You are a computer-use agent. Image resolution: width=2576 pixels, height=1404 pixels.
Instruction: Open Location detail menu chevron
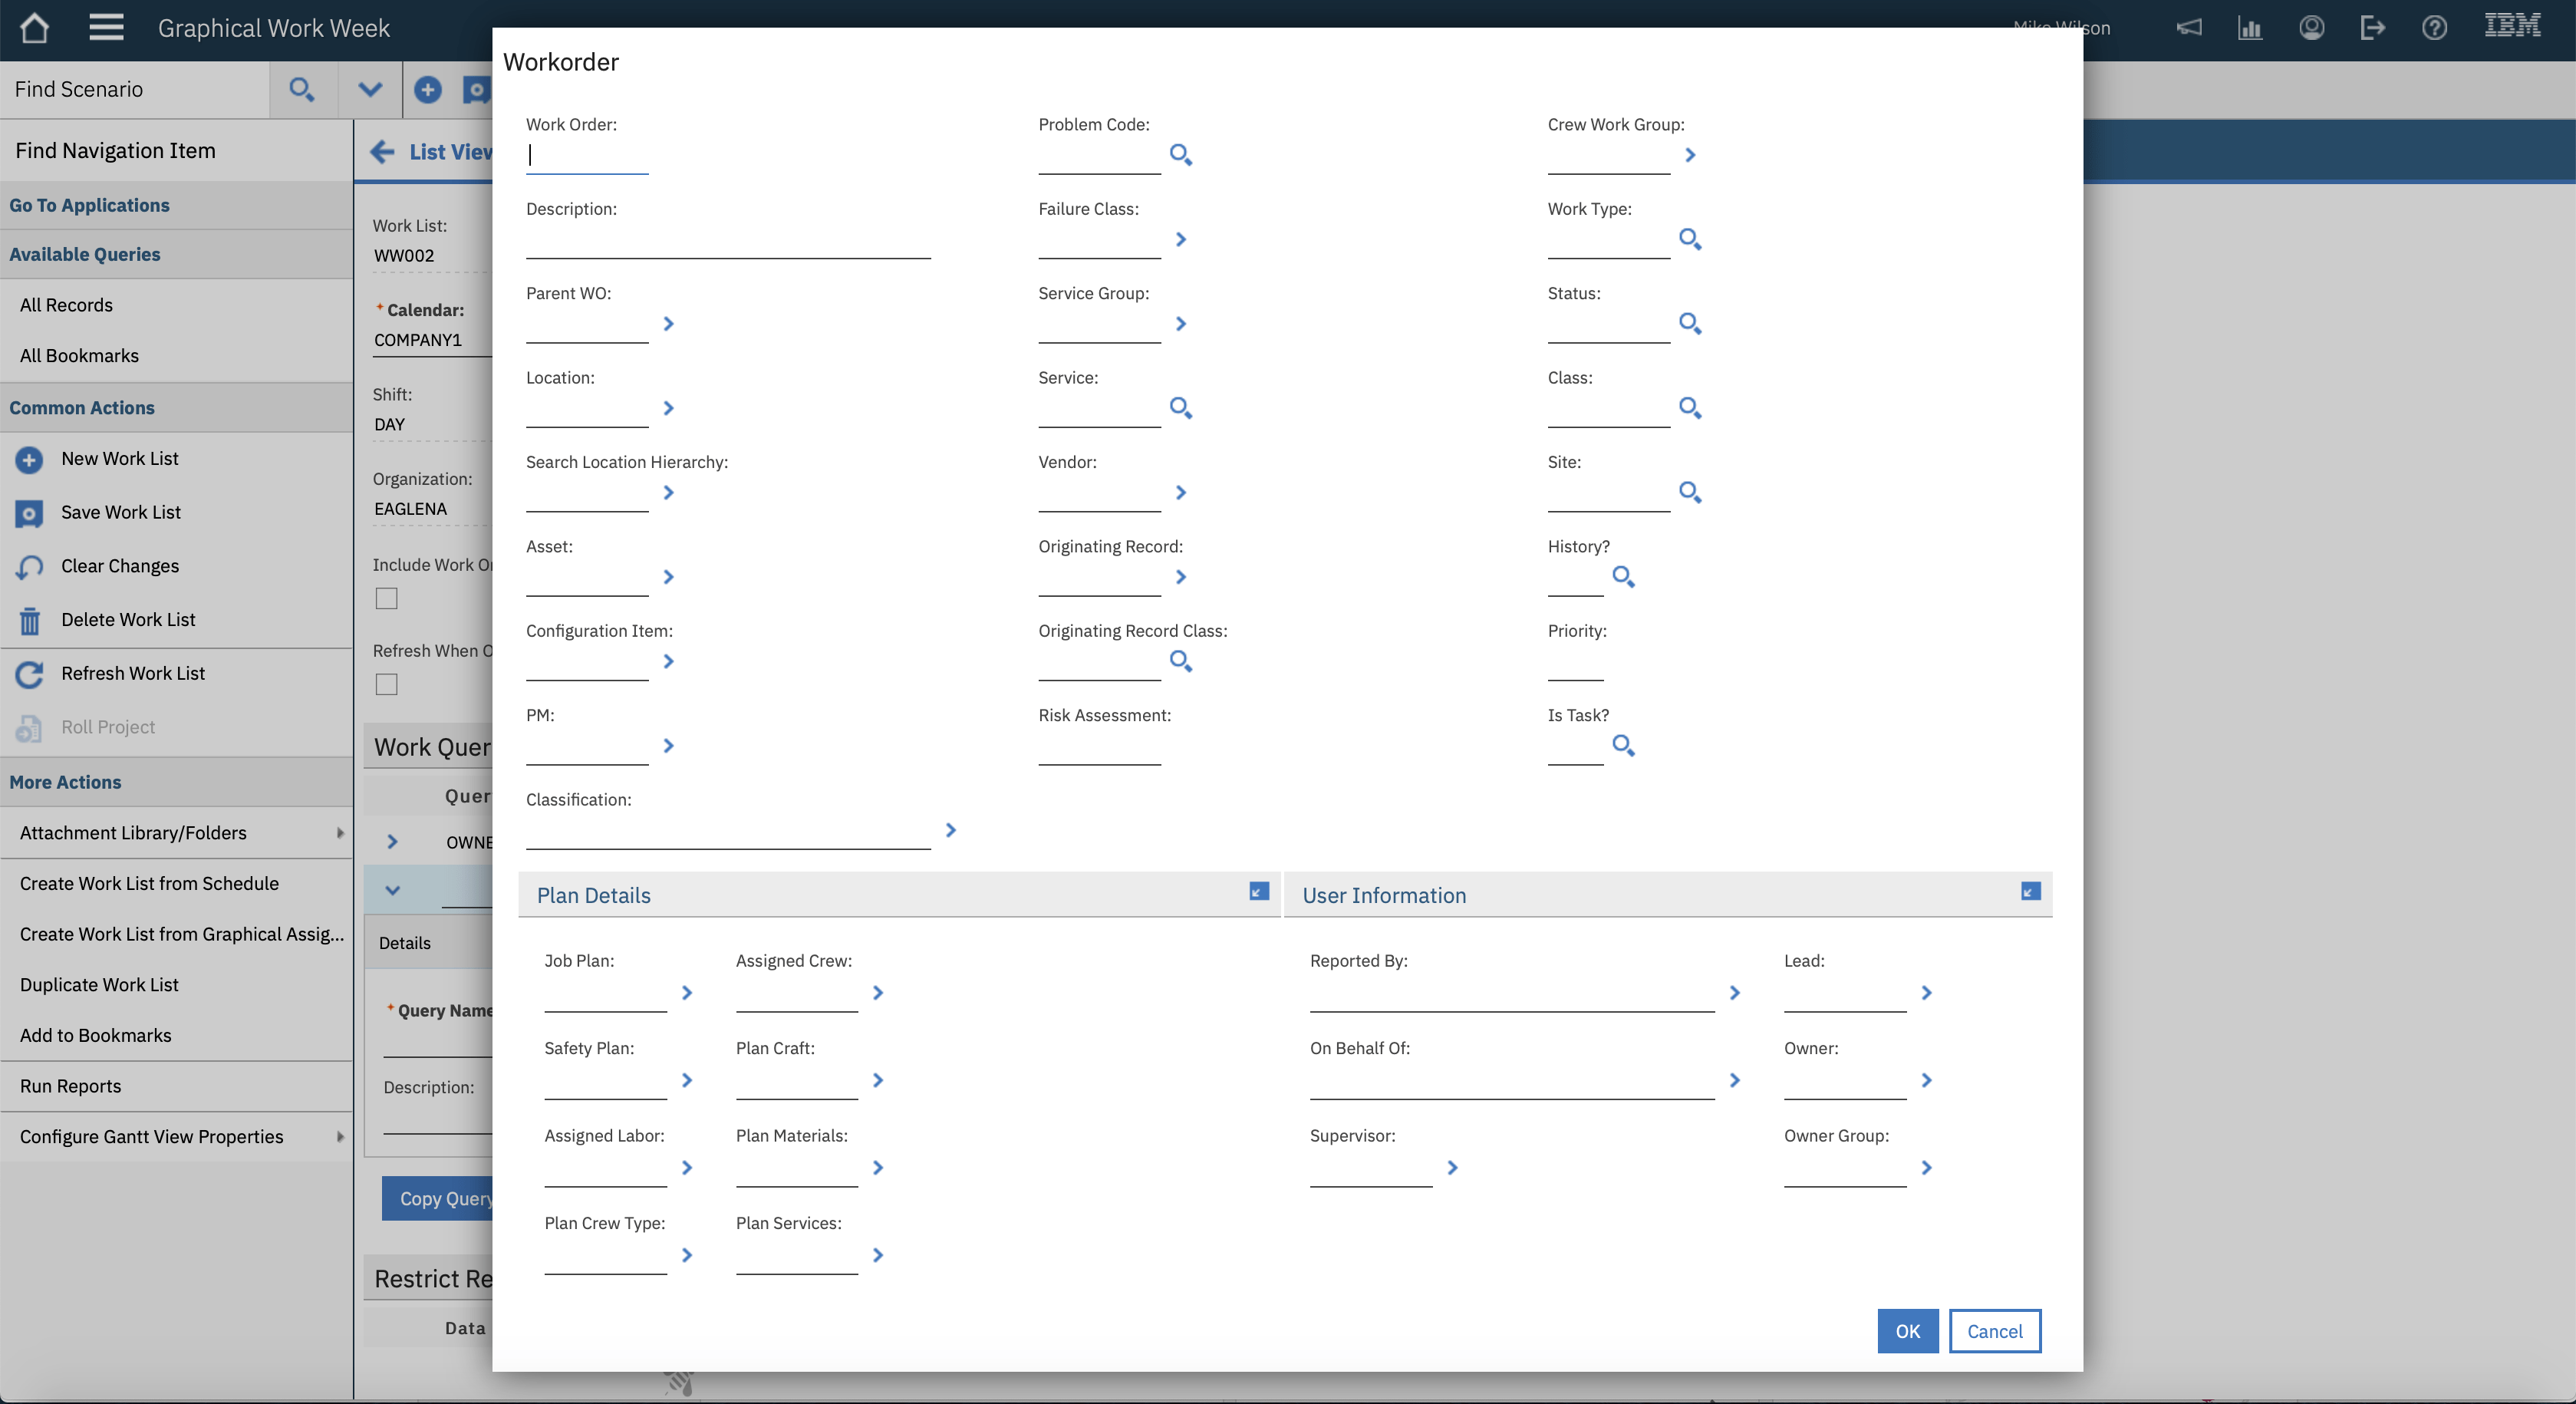669,408
